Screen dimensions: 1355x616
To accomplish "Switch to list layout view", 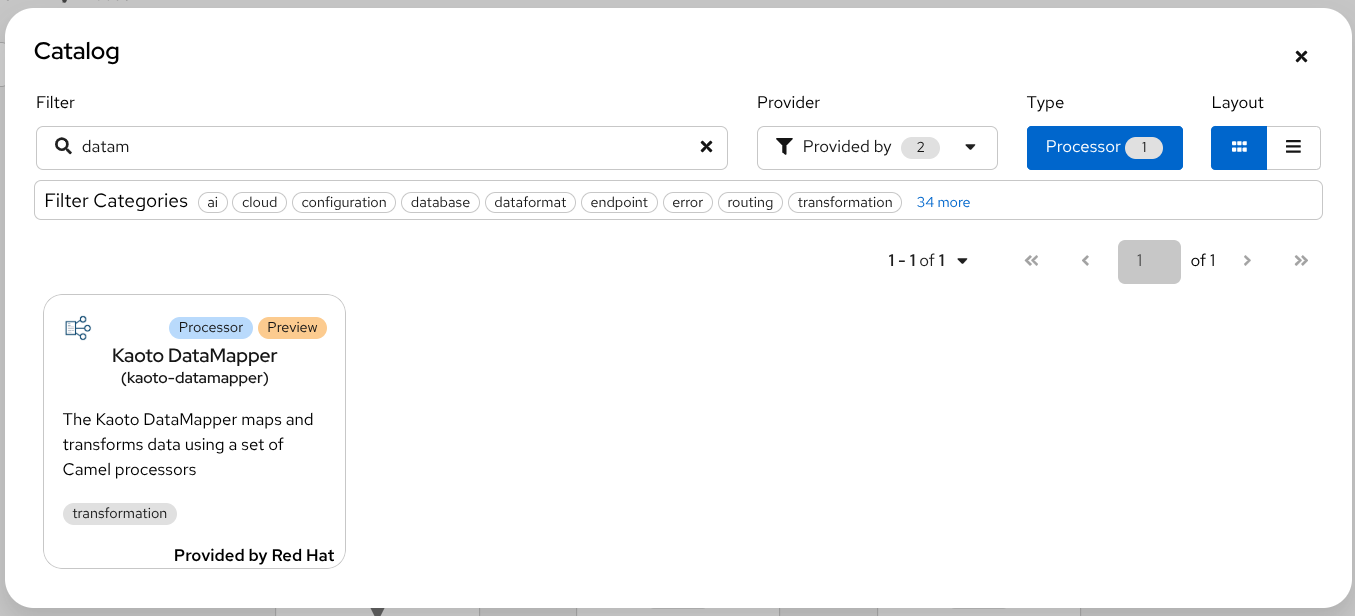I will tap(1293, 146).
